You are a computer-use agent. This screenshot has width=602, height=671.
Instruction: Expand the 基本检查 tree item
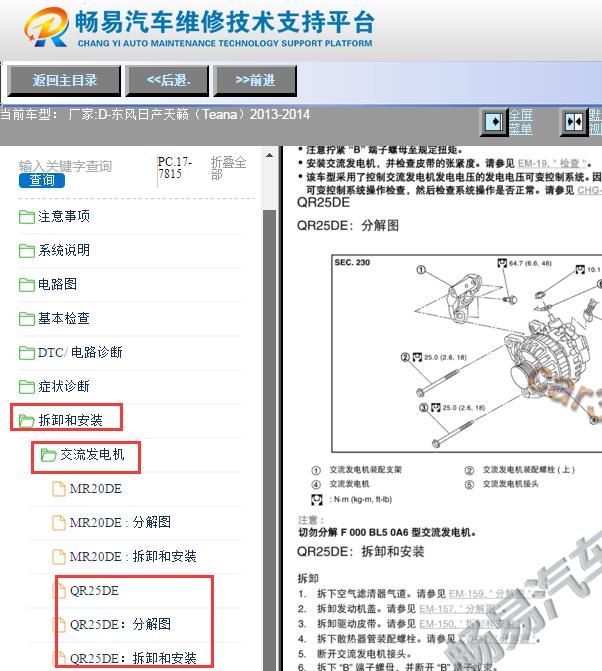[64, 318]
